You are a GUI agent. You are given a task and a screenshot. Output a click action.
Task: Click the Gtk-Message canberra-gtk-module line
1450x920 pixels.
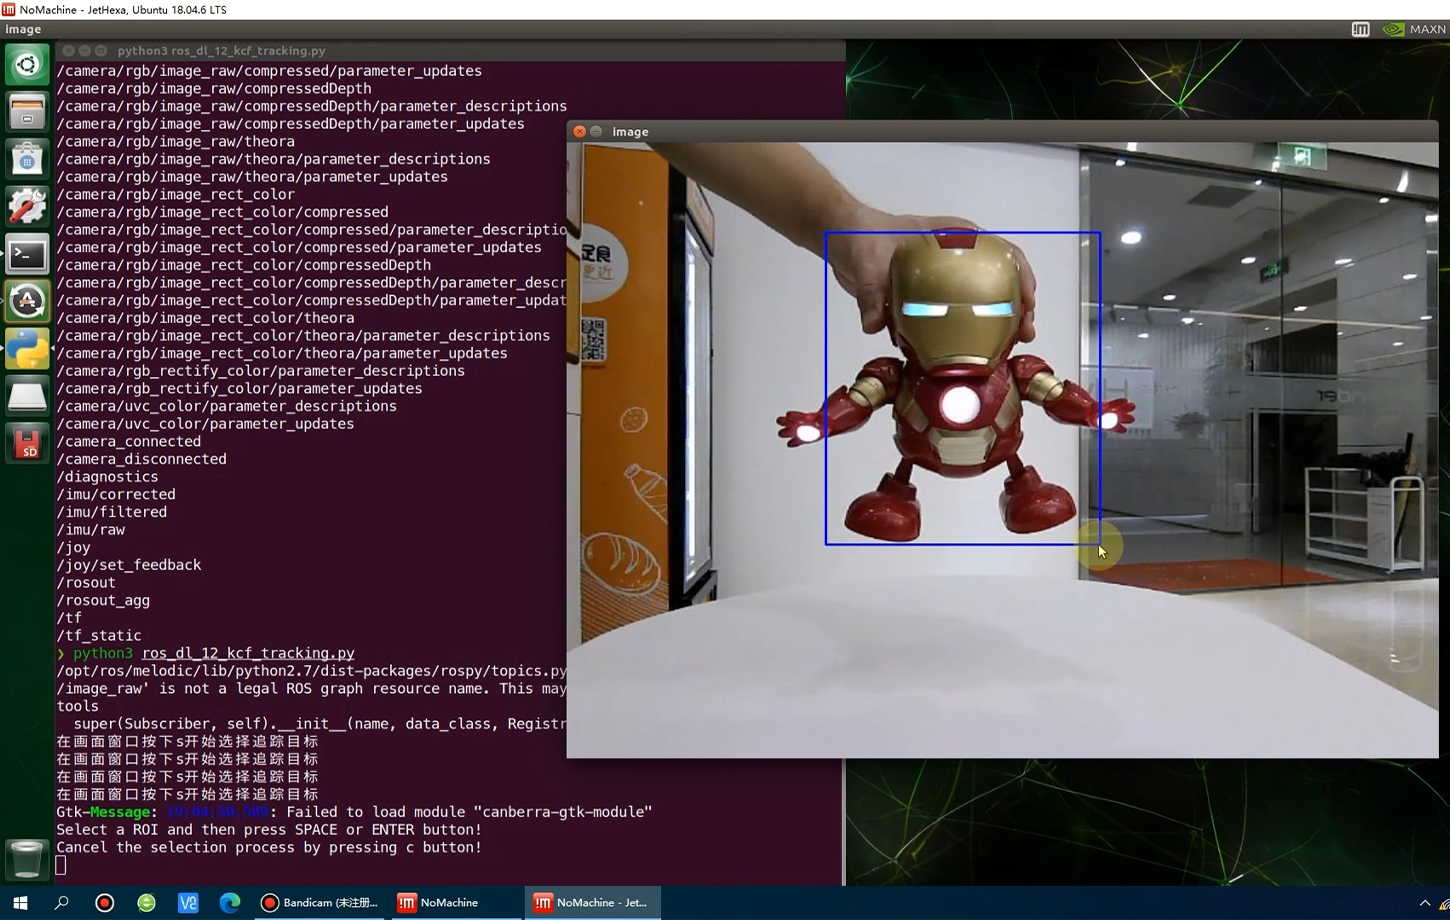(354, 812)
